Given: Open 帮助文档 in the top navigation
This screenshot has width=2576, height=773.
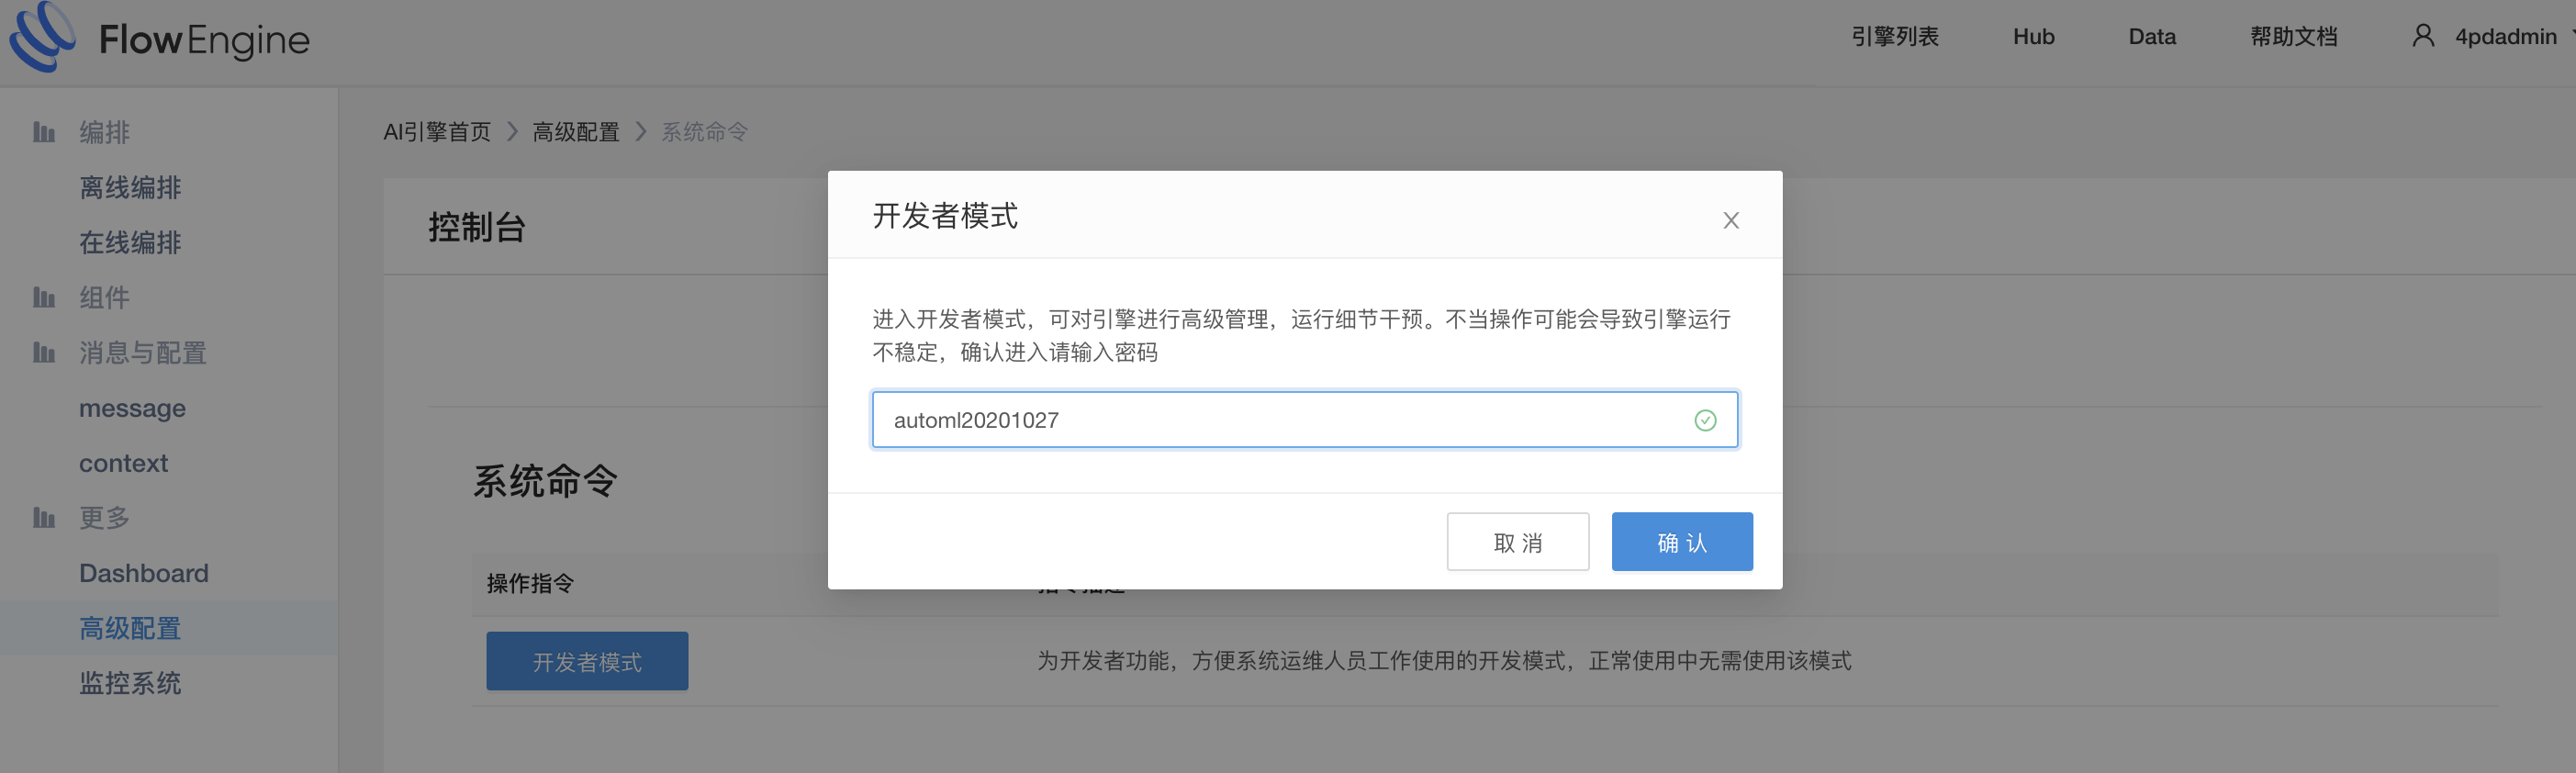Looking at the screenshot, I should [2293, 36].
